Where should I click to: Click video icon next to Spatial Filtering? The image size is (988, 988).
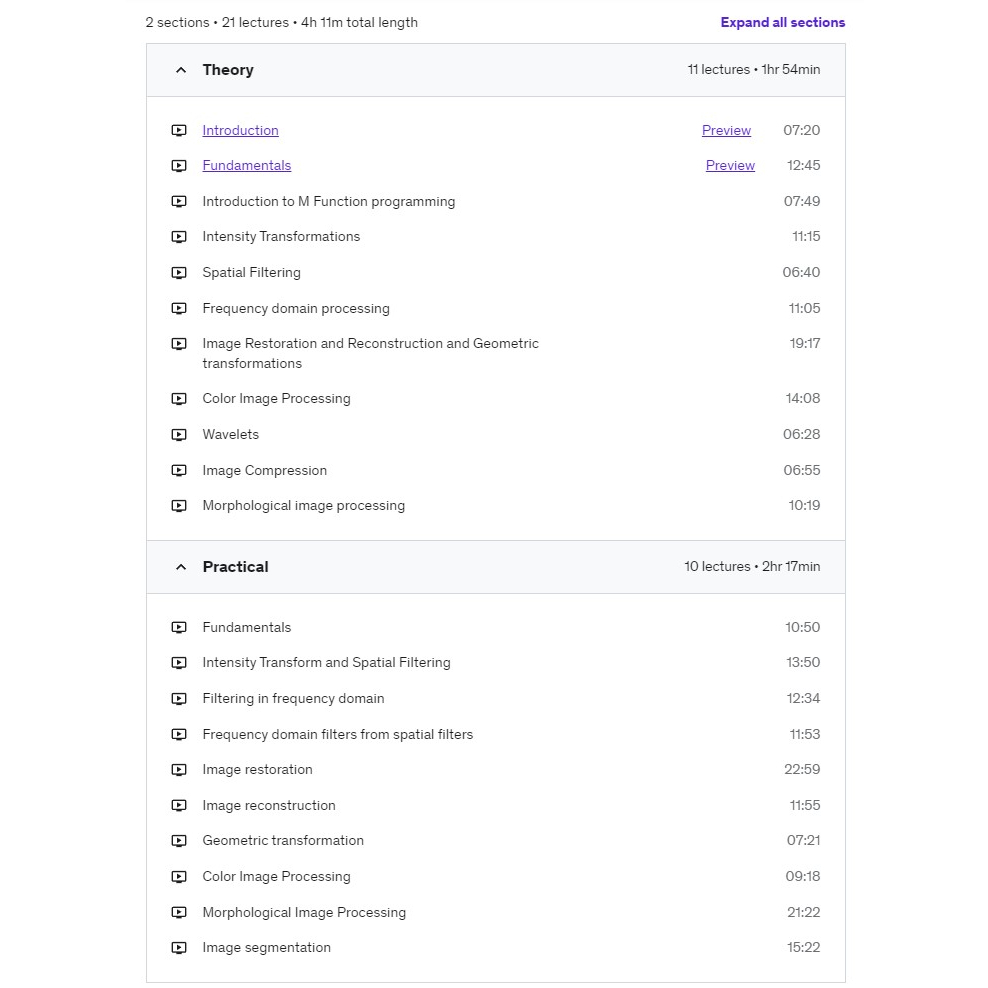(x=179, y=272)
